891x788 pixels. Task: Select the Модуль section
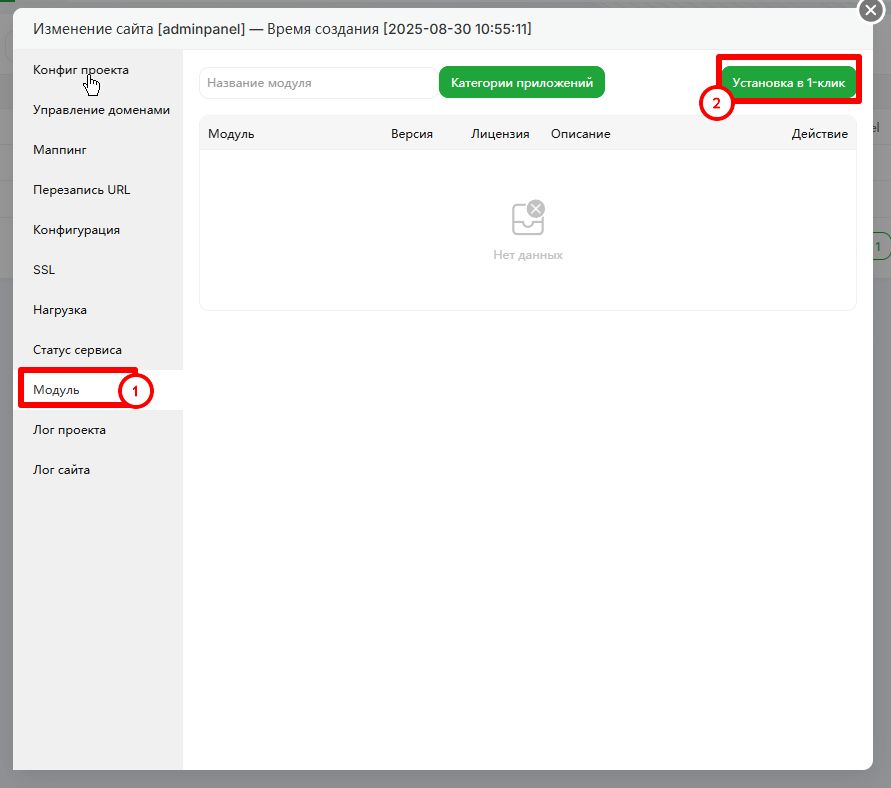pyautogui.click(x=98, y=390)
